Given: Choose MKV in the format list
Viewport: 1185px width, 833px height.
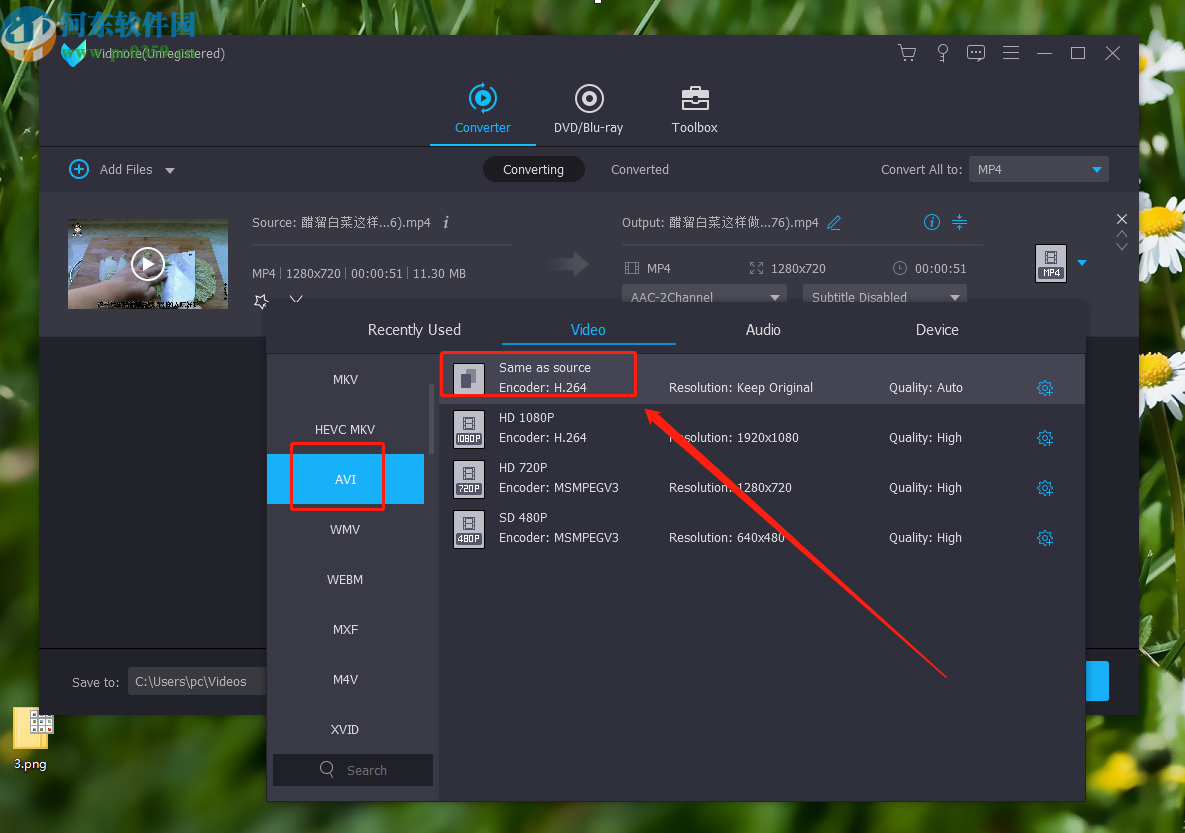Looking at the screenshot, I should pos(345,379).
